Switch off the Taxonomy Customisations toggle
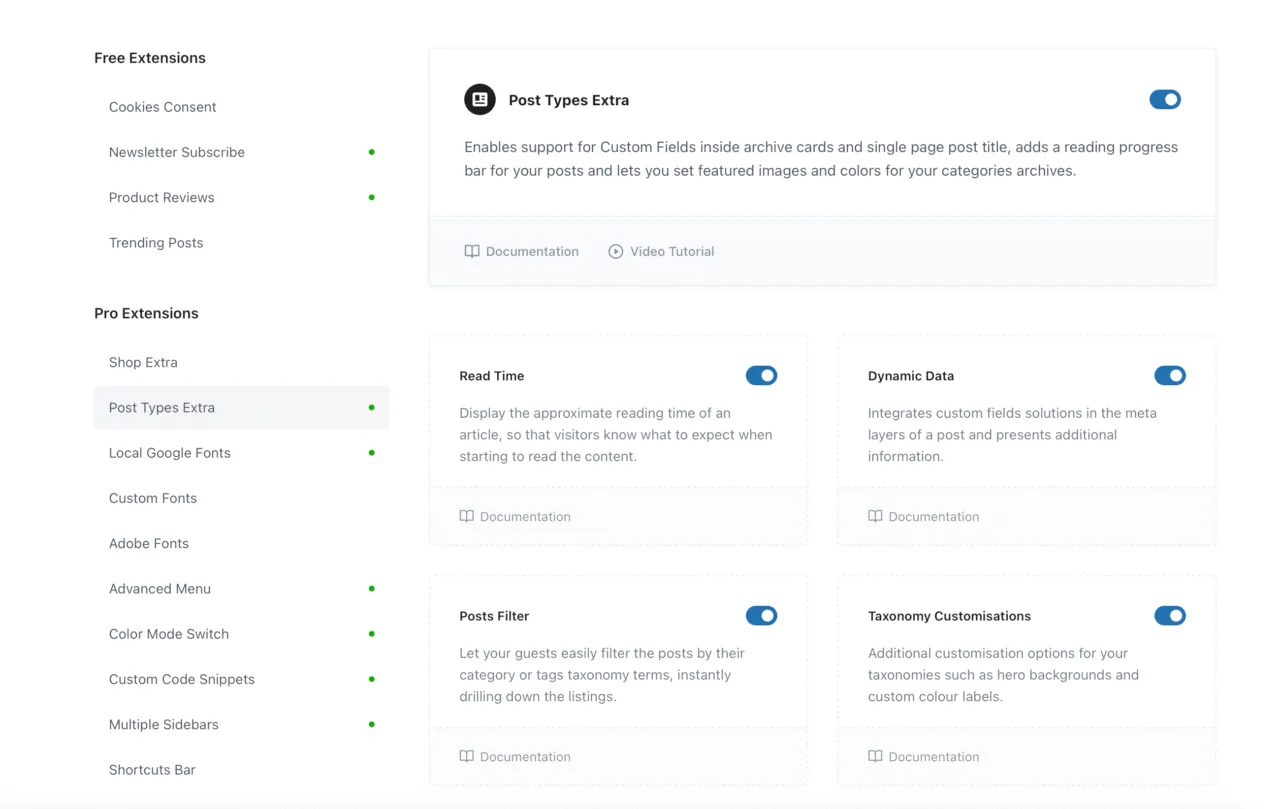The image size is (1280, 809). pyautogui.click(x=1170, y=616)
